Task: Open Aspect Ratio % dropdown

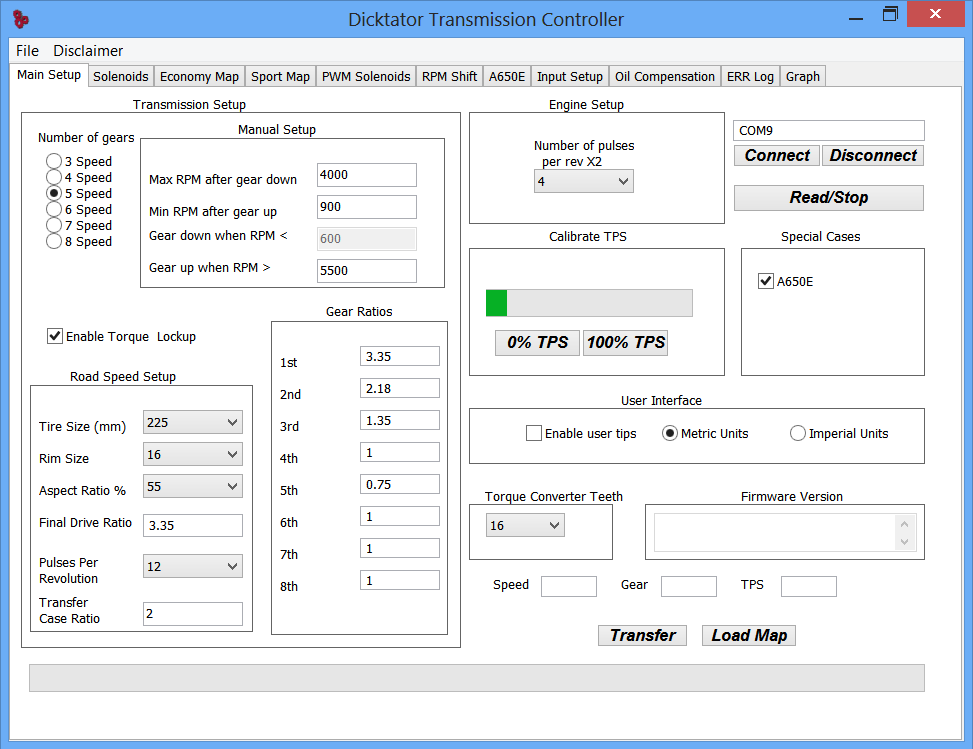Action: point(192,487)
